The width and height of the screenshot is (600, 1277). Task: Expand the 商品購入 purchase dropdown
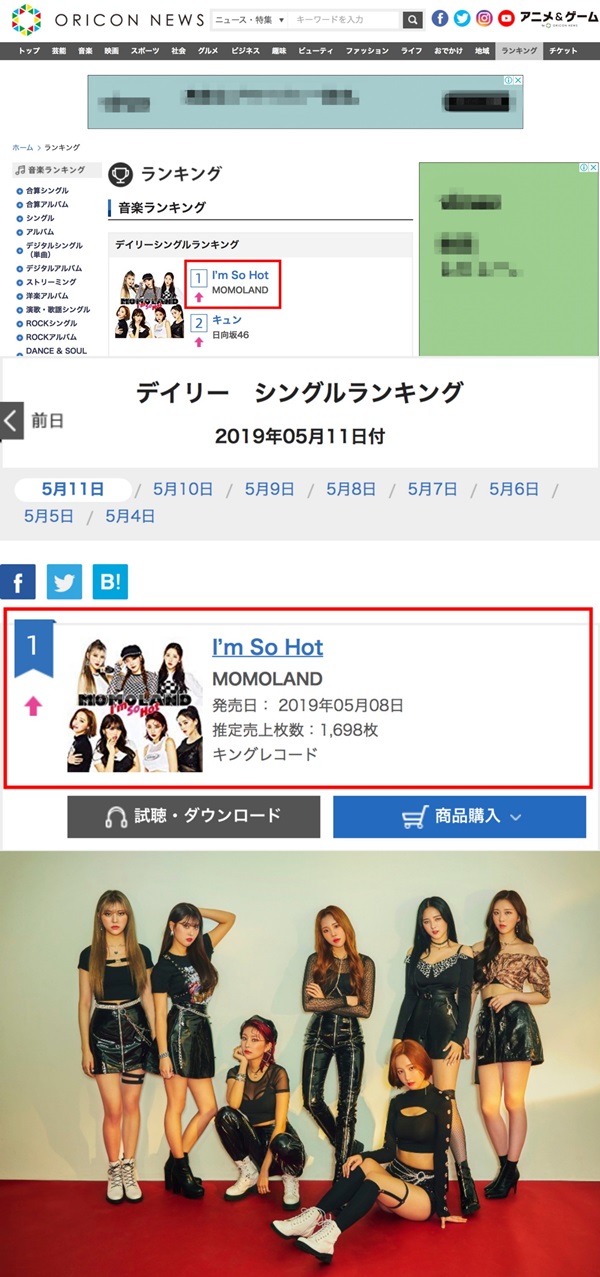[x=459, y=816]
